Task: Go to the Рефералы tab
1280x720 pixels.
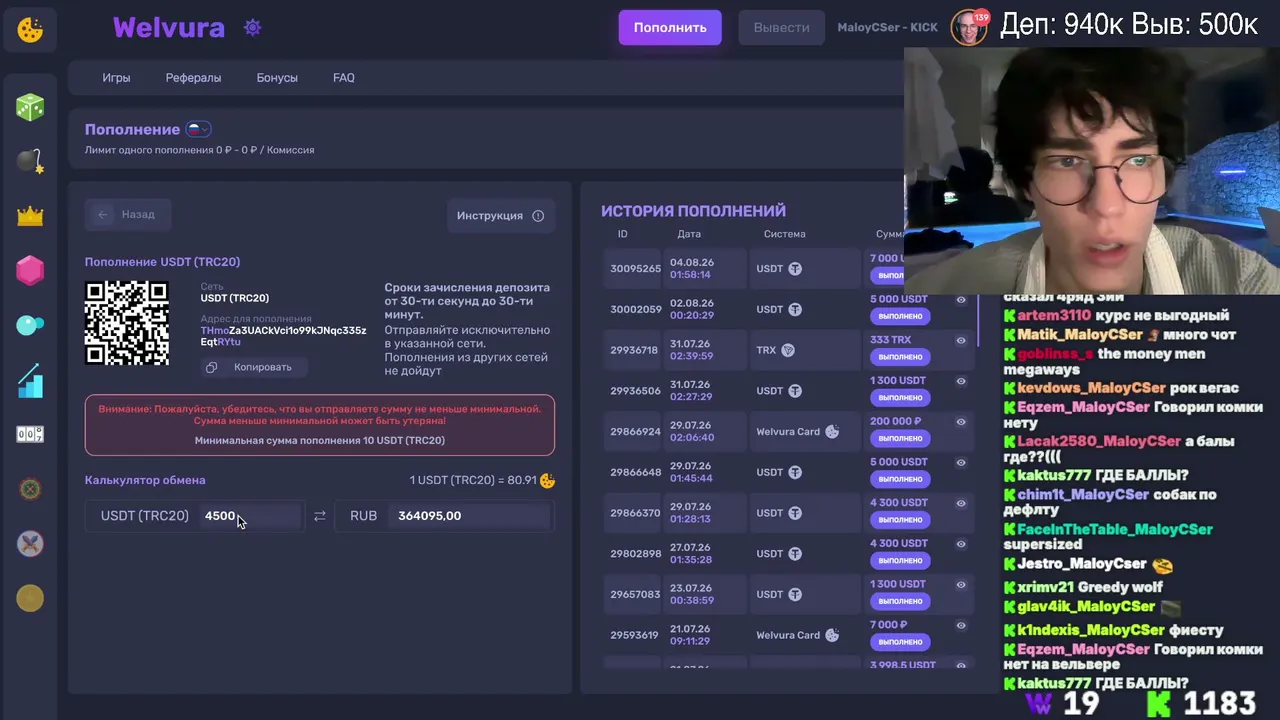Action: click(x=193, y=78)
